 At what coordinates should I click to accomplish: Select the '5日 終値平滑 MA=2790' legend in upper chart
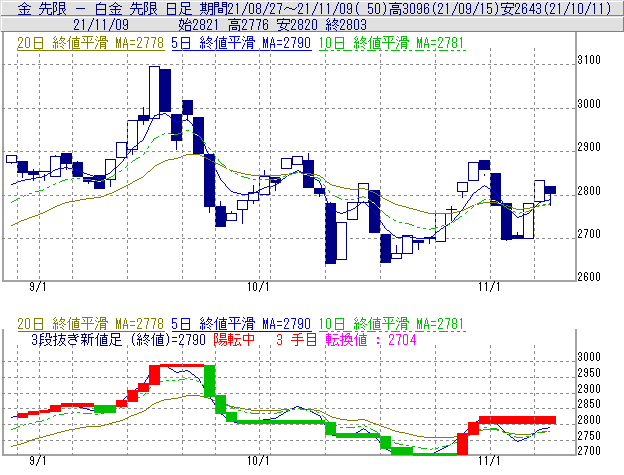(241, 43)
